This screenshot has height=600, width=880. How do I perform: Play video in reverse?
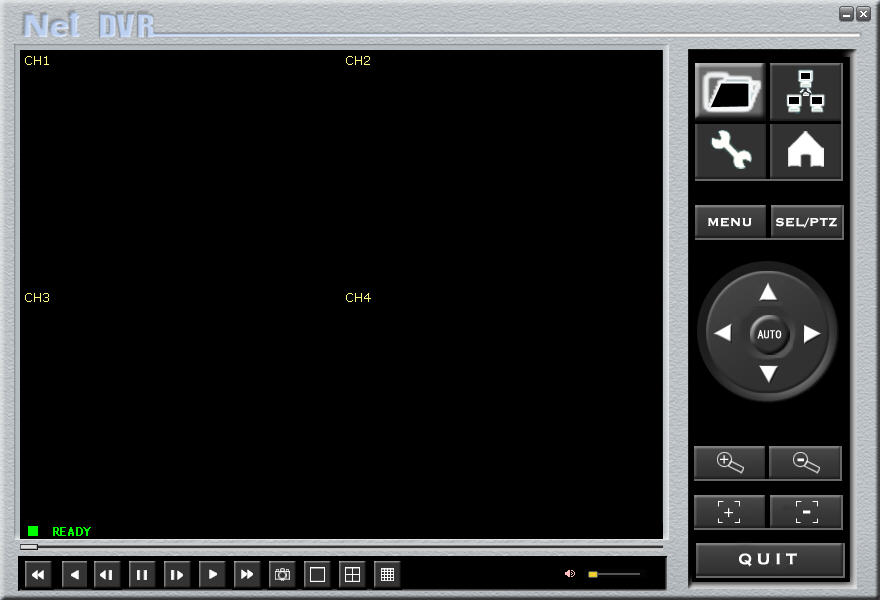tap(74, 575)
